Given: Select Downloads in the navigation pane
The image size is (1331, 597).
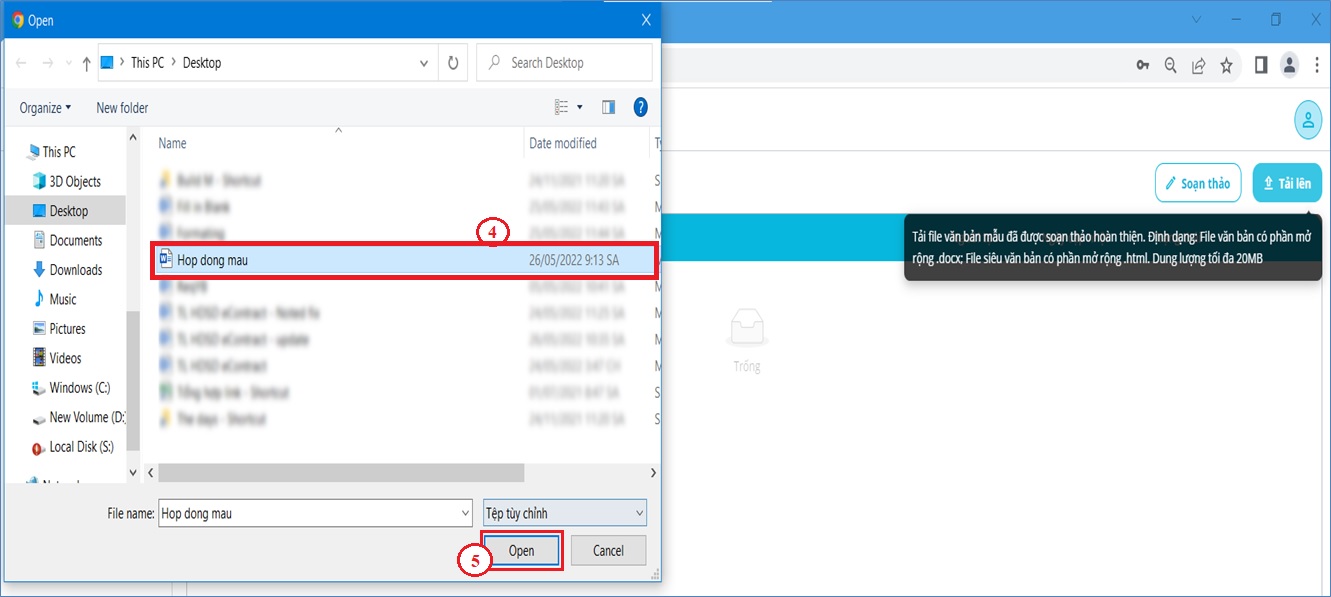Looking at the screenshot, I should point(76,270).
